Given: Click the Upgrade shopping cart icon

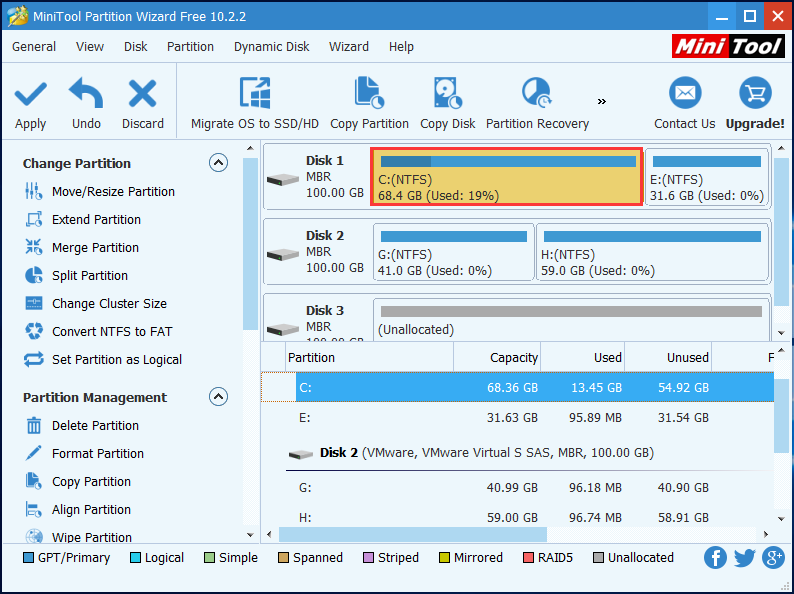Looking at the screenshot, I should coord(755,93).
